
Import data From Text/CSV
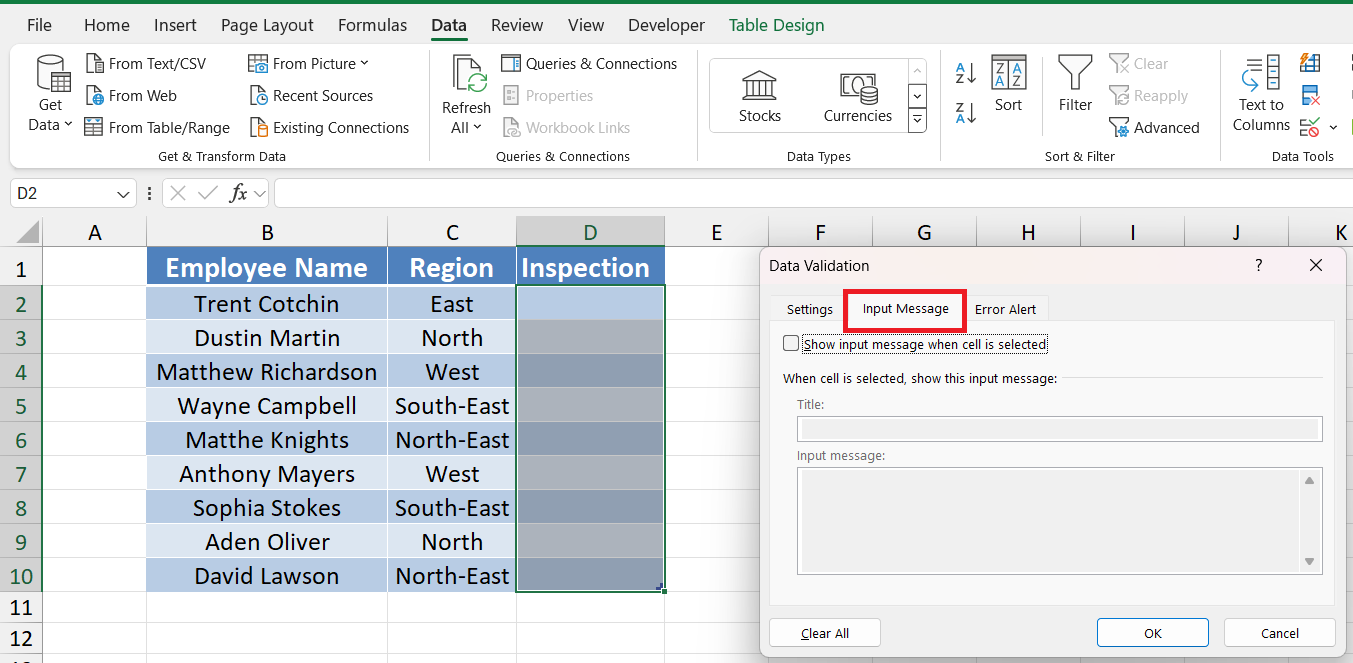(146, 63)
